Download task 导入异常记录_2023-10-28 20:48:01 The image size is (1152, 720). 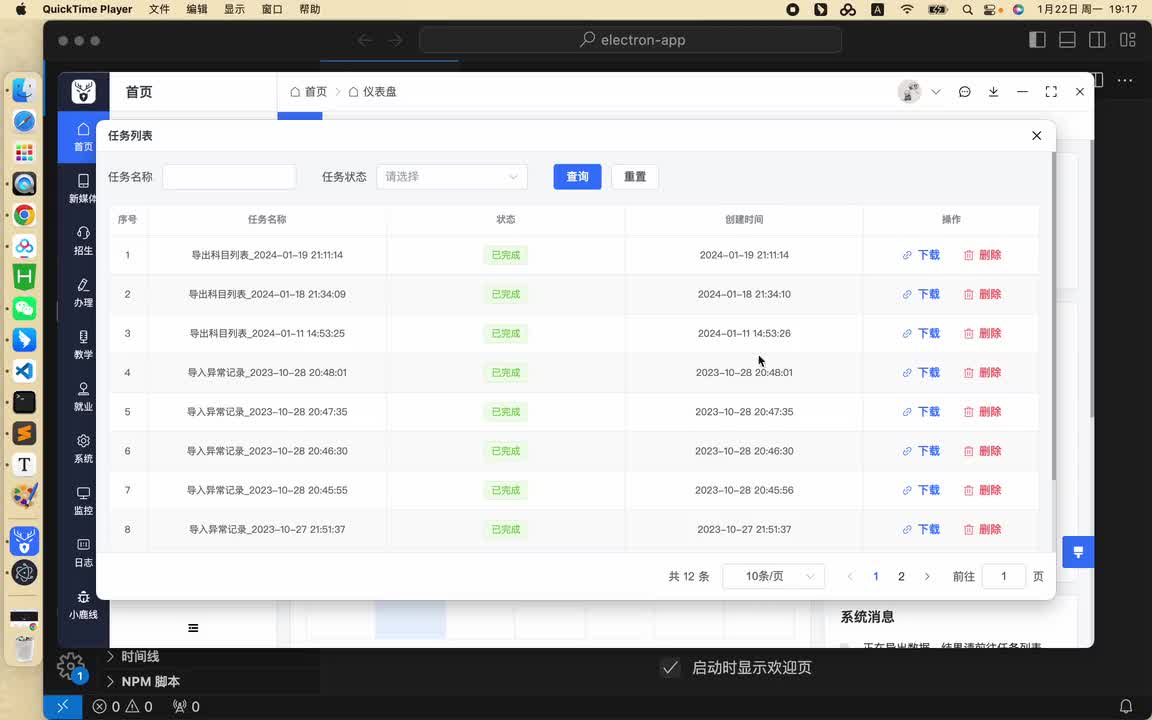921,372
